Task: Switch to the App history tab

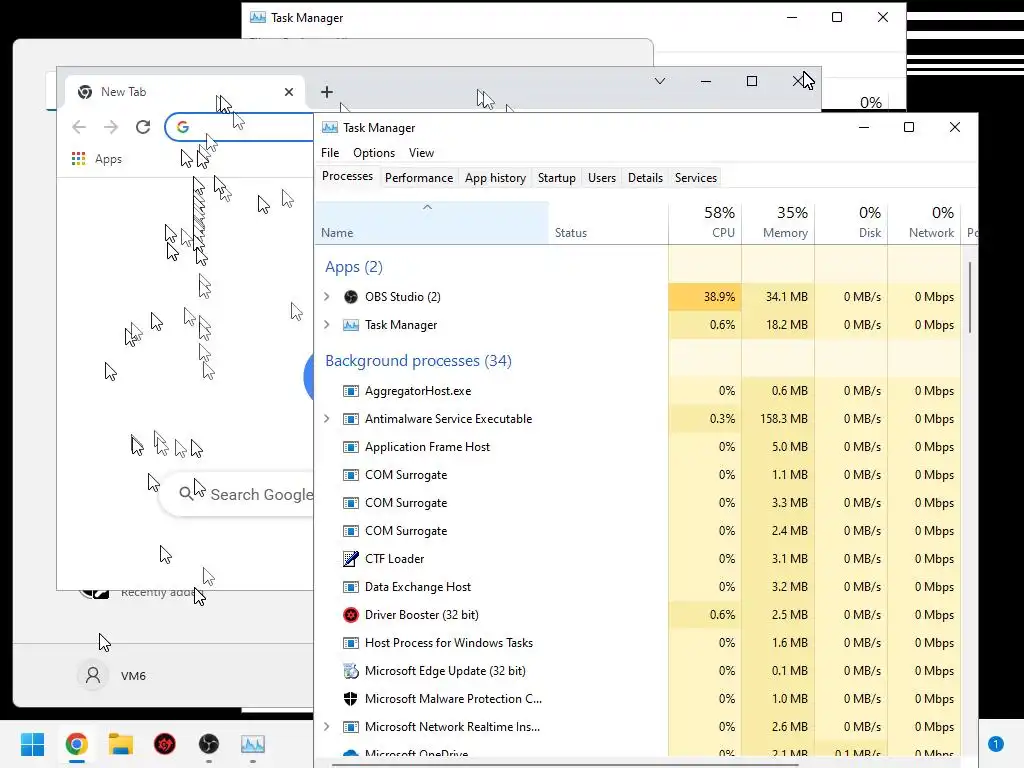Action: 495,178
